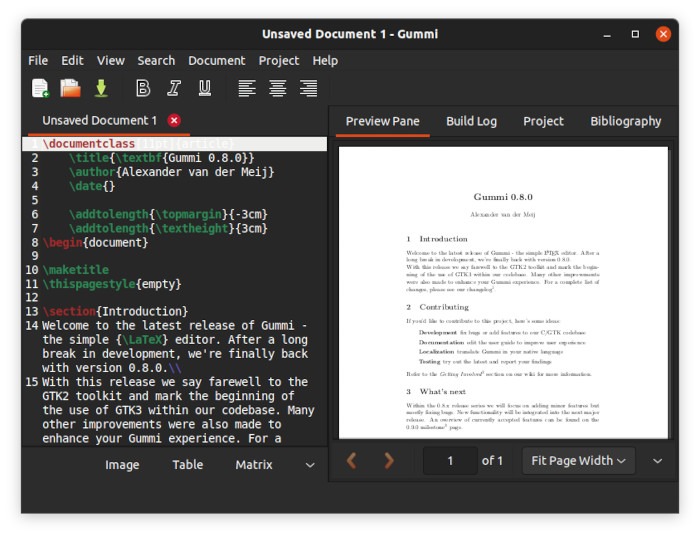Minimize the Gummi window
The image size is (700, 537).
click(607, 34)
